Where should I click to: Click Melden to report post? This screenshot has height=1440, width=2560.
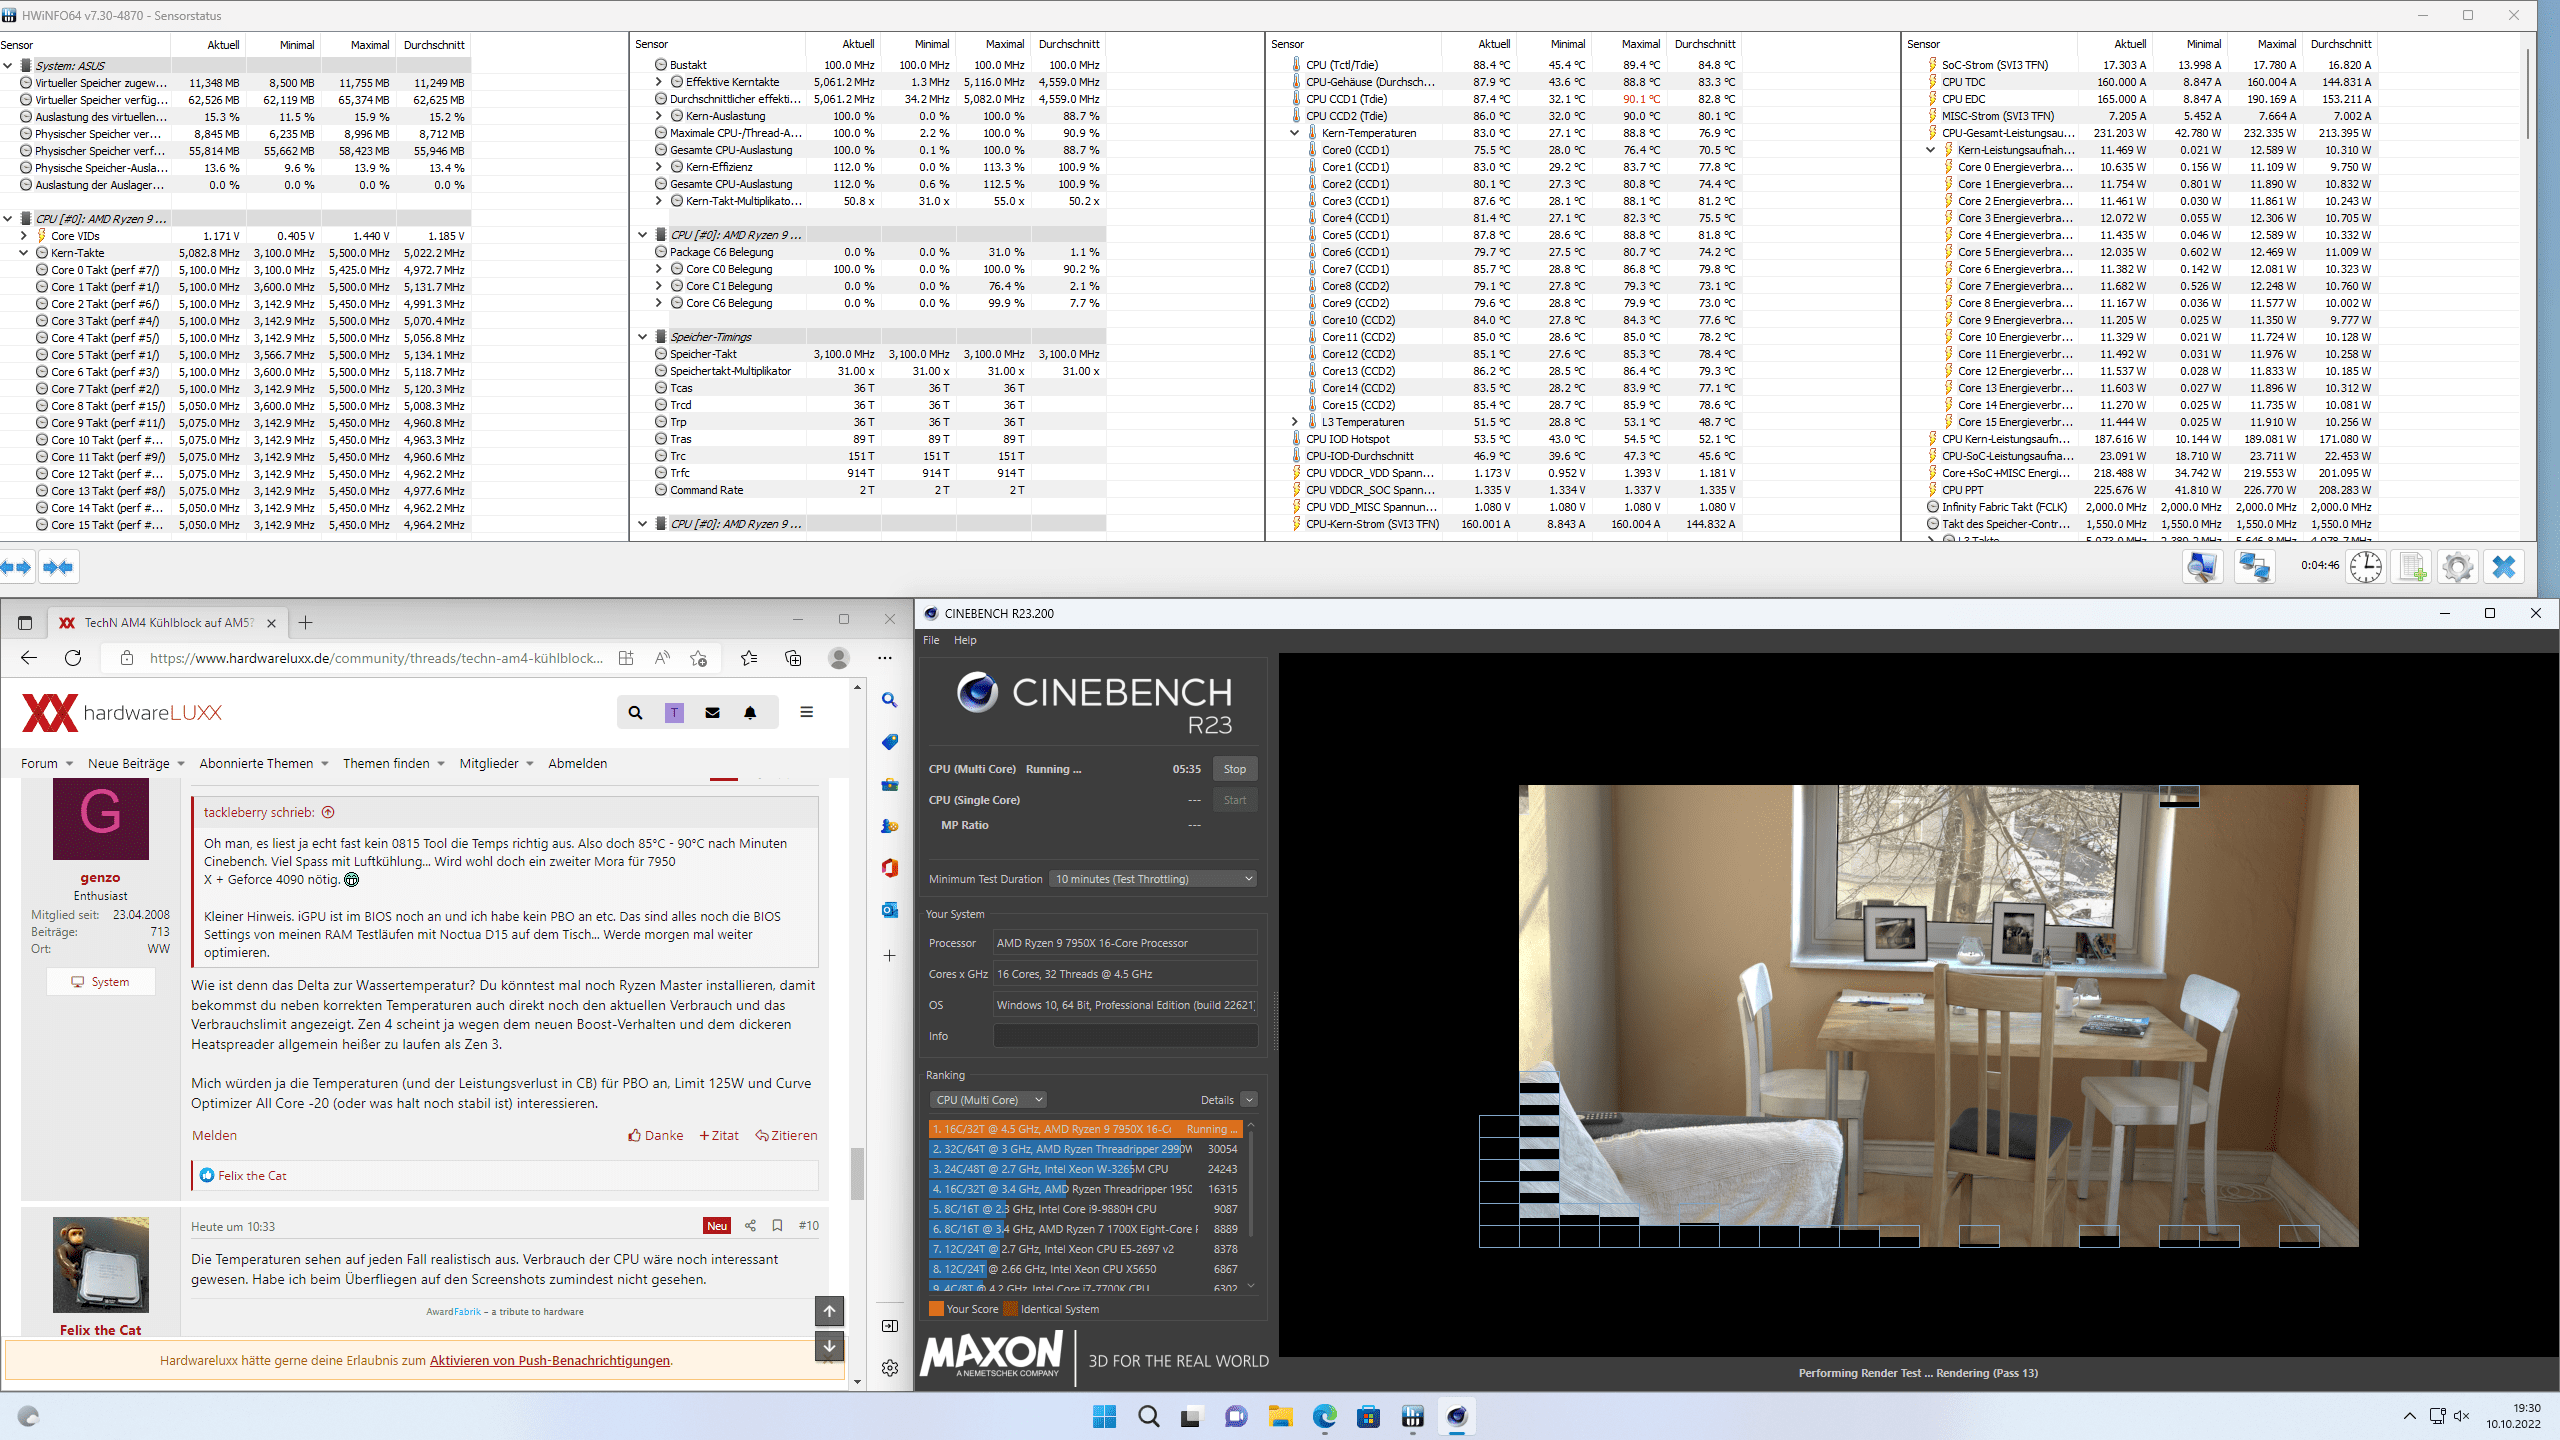click(x=214, y=1136)
